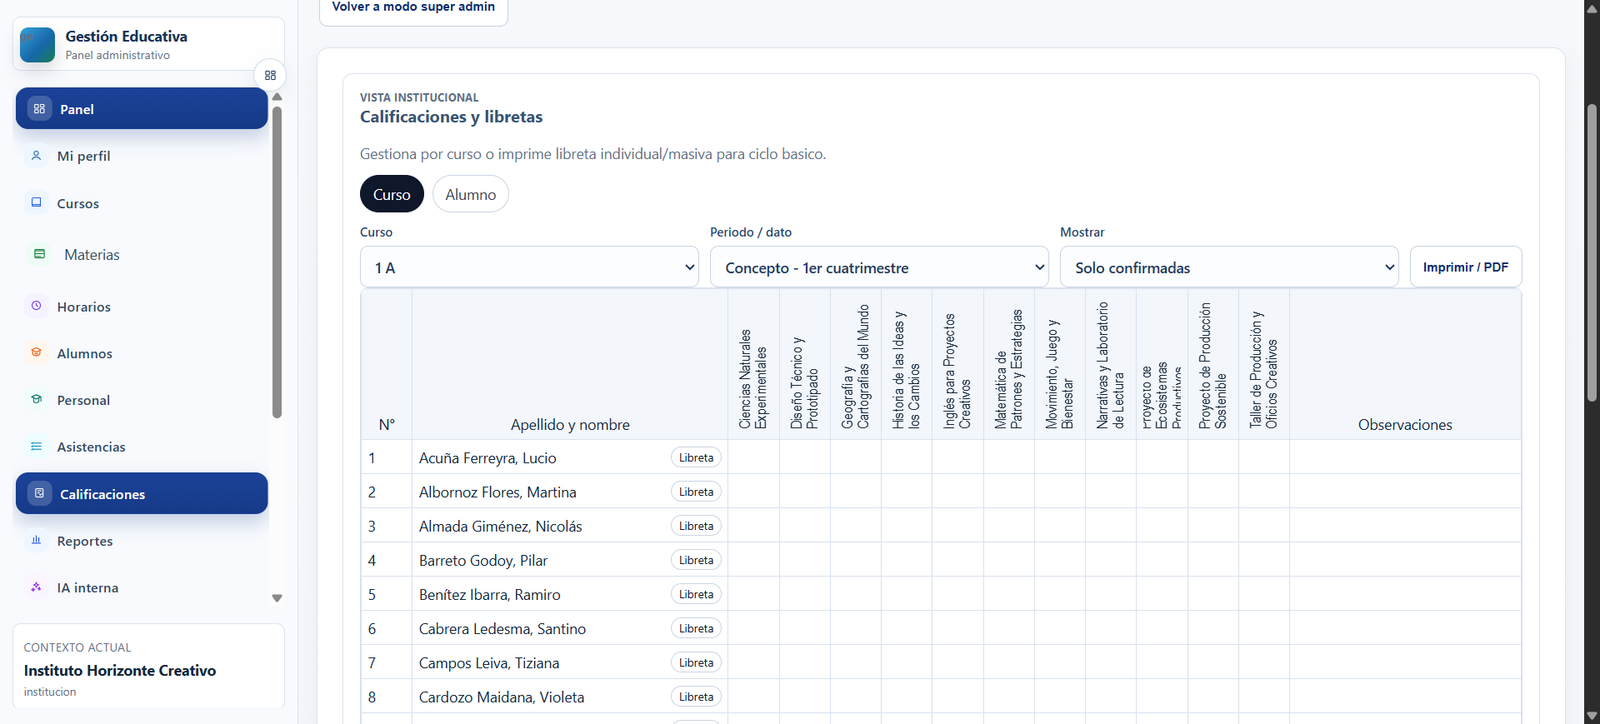Click the Panel dashboard icon
Viewport: 1600px width, 724px height.
tap(39, 109)
